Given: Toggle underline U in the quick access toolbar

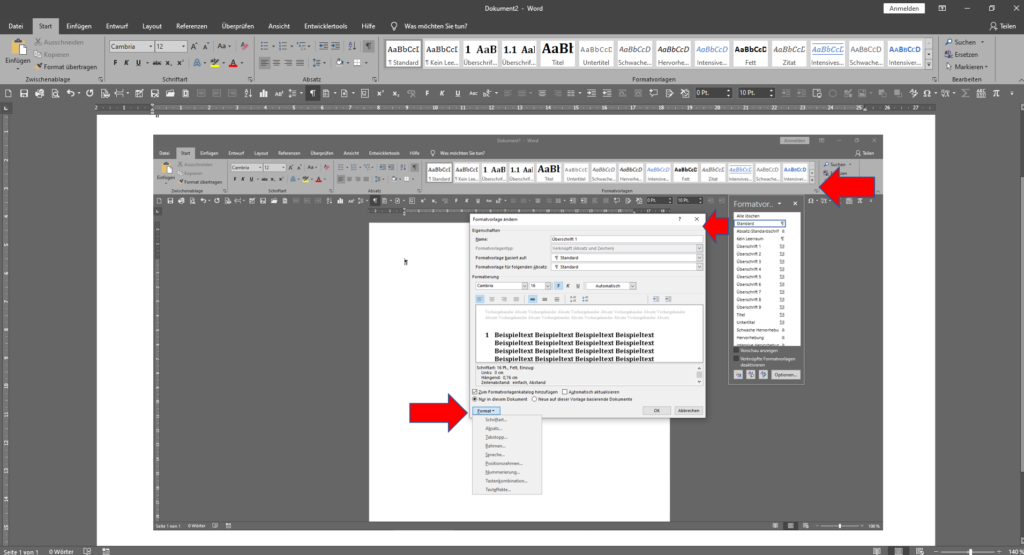Looking at the screenshot, I should [458, 93].
